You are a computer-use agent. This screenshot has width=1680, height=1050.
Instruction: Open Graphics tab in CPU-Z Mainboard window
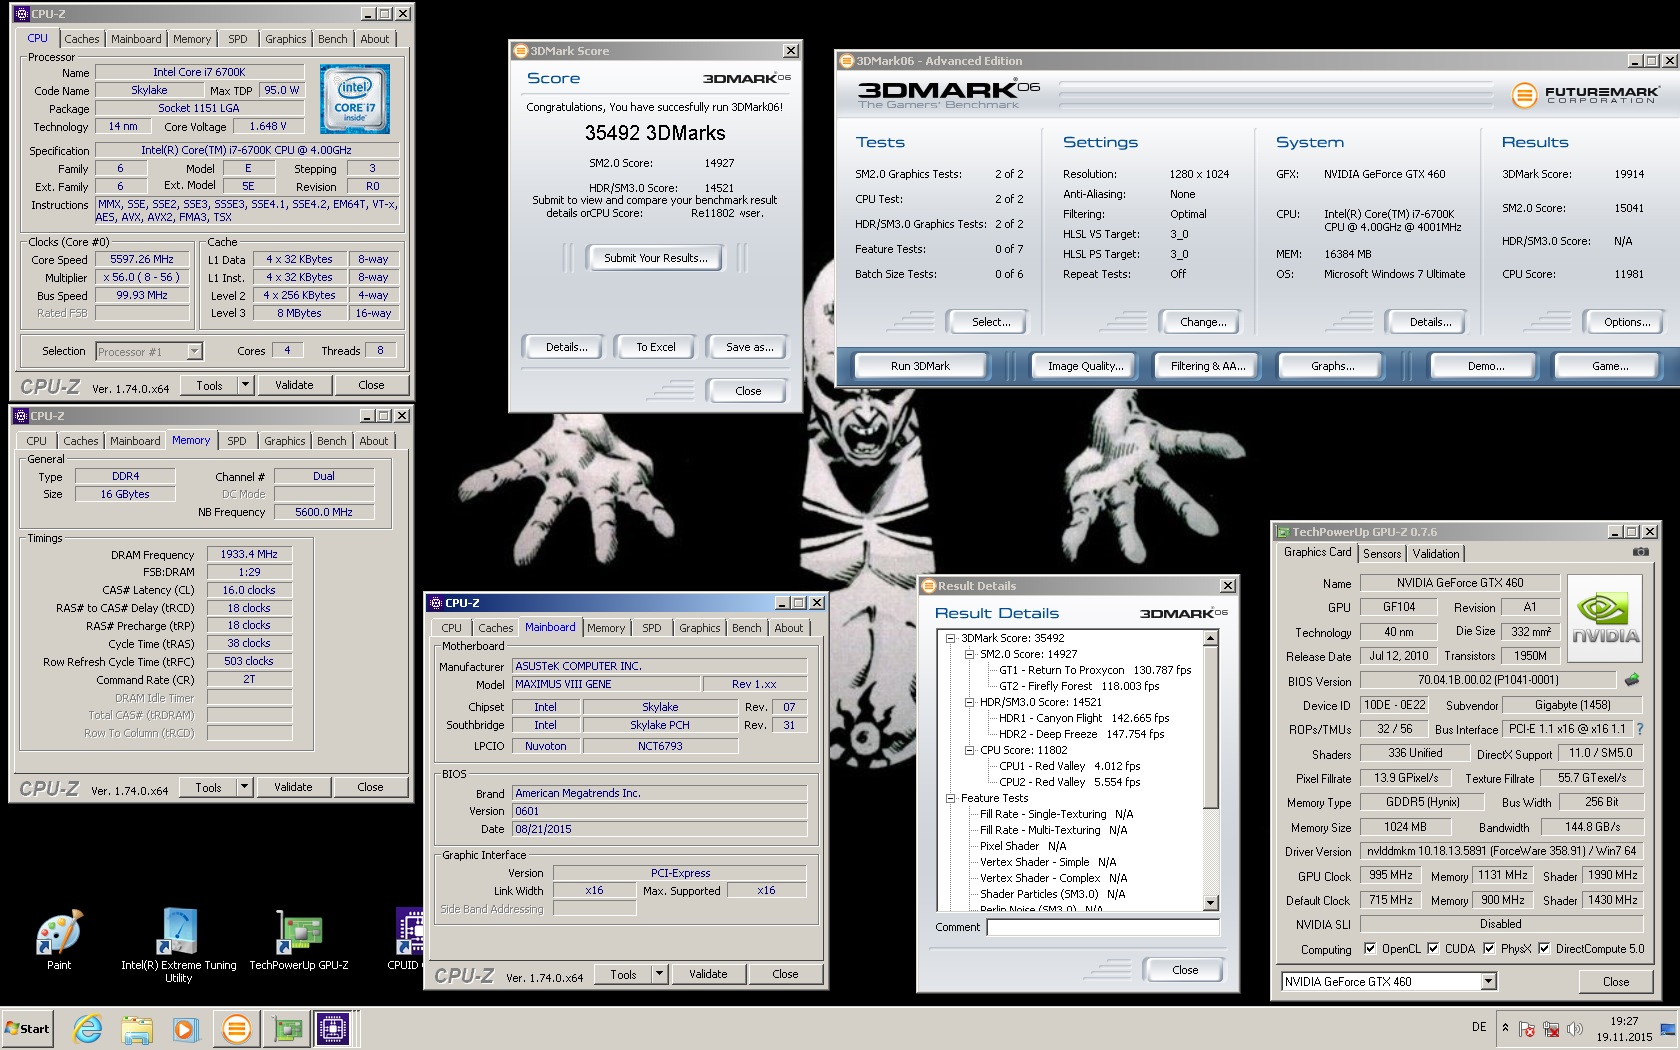pyautogui.click(x=700, y=628)
